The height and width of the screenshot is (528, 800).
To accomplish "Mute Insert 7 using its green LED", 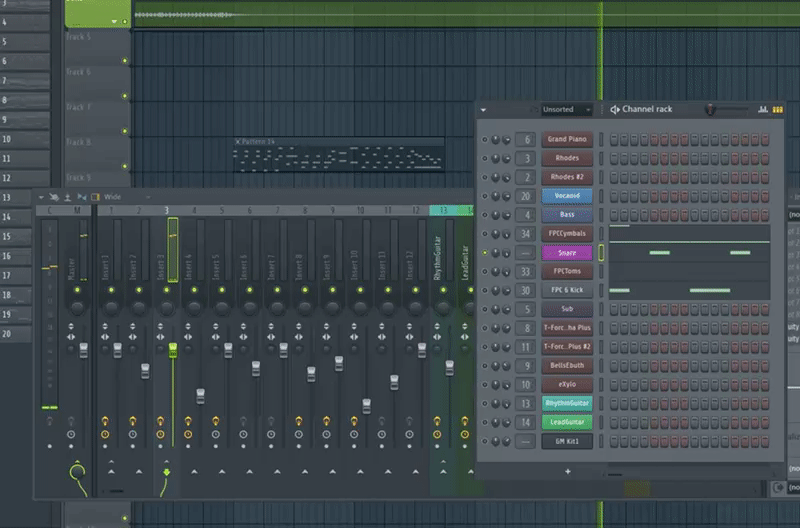I will click(277, 290).
